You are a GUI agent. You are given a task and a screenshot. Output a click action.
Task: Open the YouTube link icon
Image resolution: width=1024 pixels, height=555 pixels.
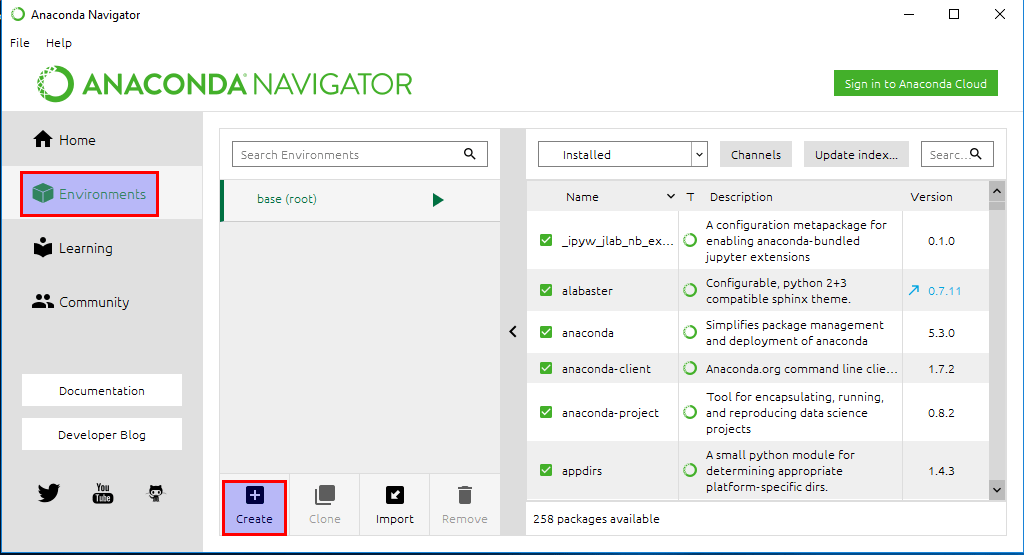click(x=103, y=493)
